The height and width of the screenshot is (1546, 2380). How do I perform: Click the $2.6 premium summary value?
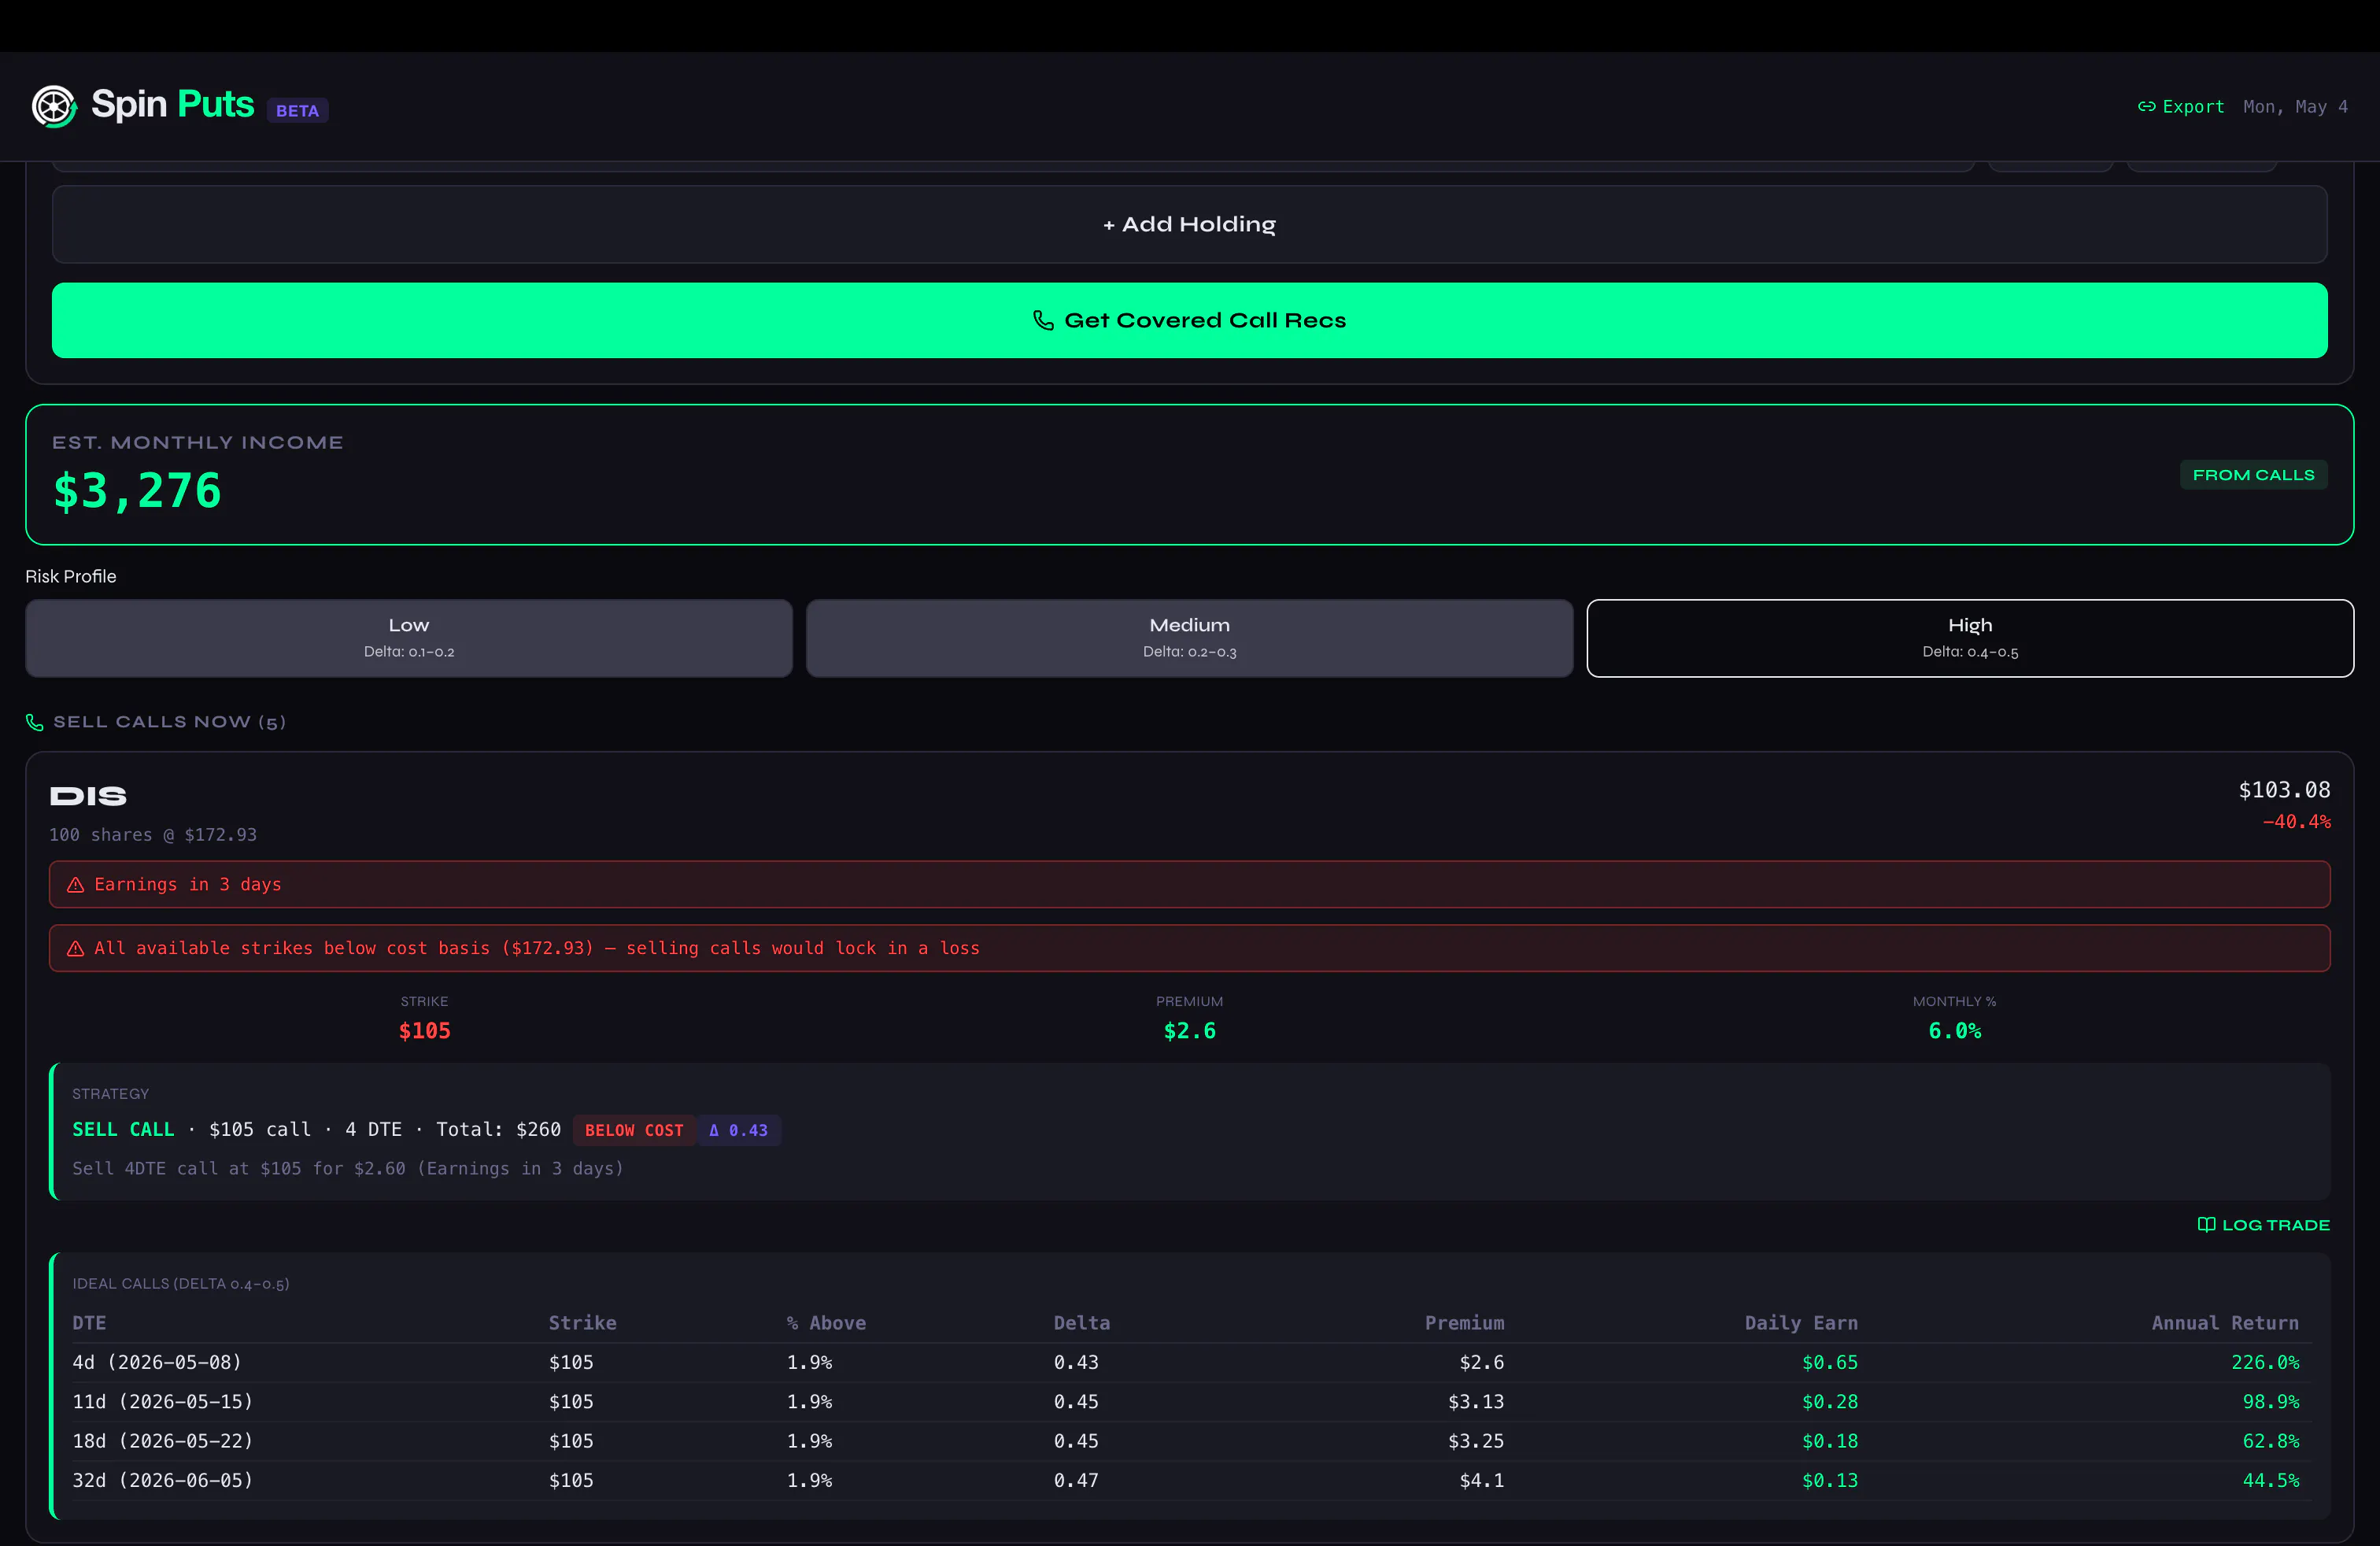click(x=1190, y=1031)
